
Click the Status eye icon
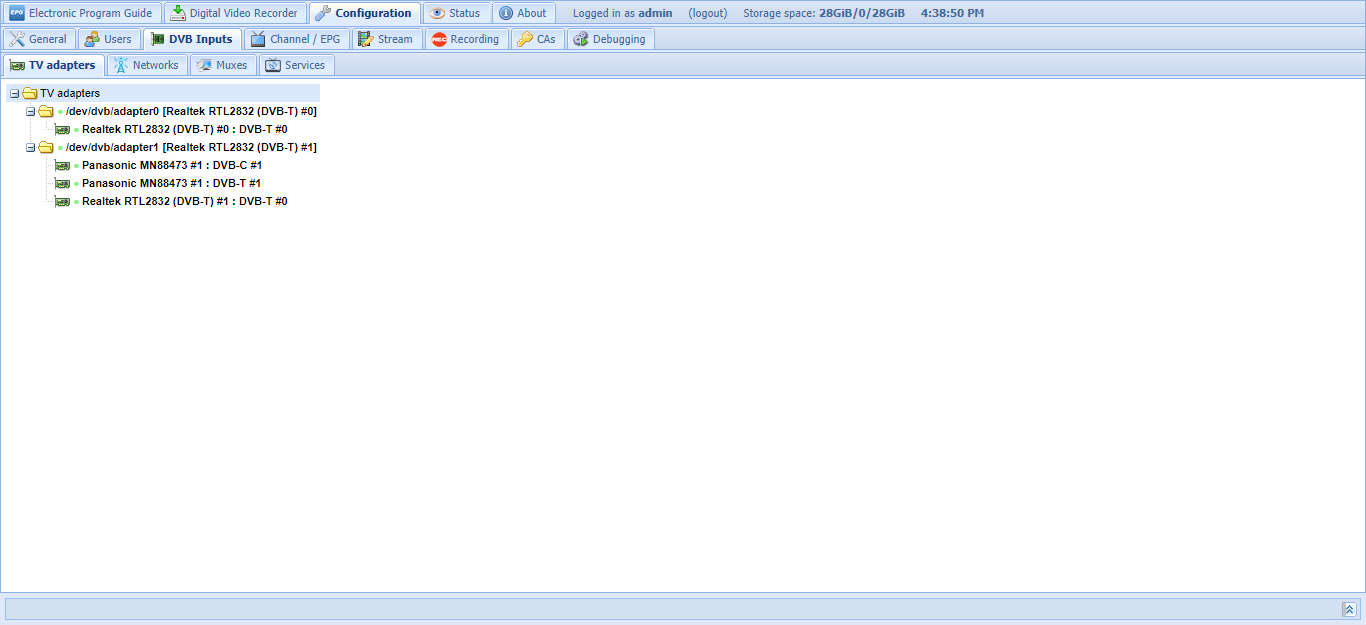point(438,13)
